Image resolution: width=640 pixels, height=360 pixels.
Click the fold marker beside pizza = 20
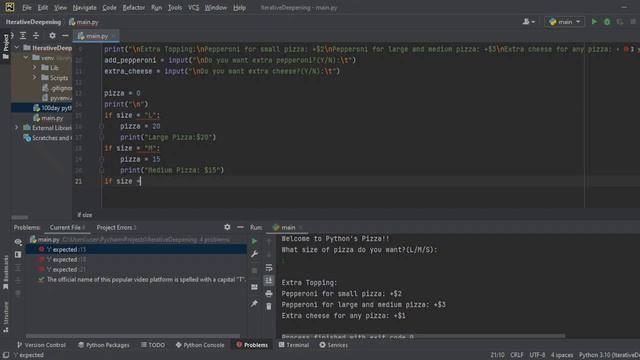pyautogui.click(x=102, y=126)
